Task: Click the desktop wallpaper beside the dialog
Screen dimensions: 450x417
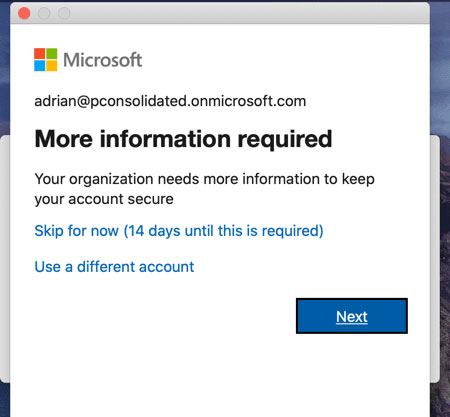Action: [x=440, y=67]
